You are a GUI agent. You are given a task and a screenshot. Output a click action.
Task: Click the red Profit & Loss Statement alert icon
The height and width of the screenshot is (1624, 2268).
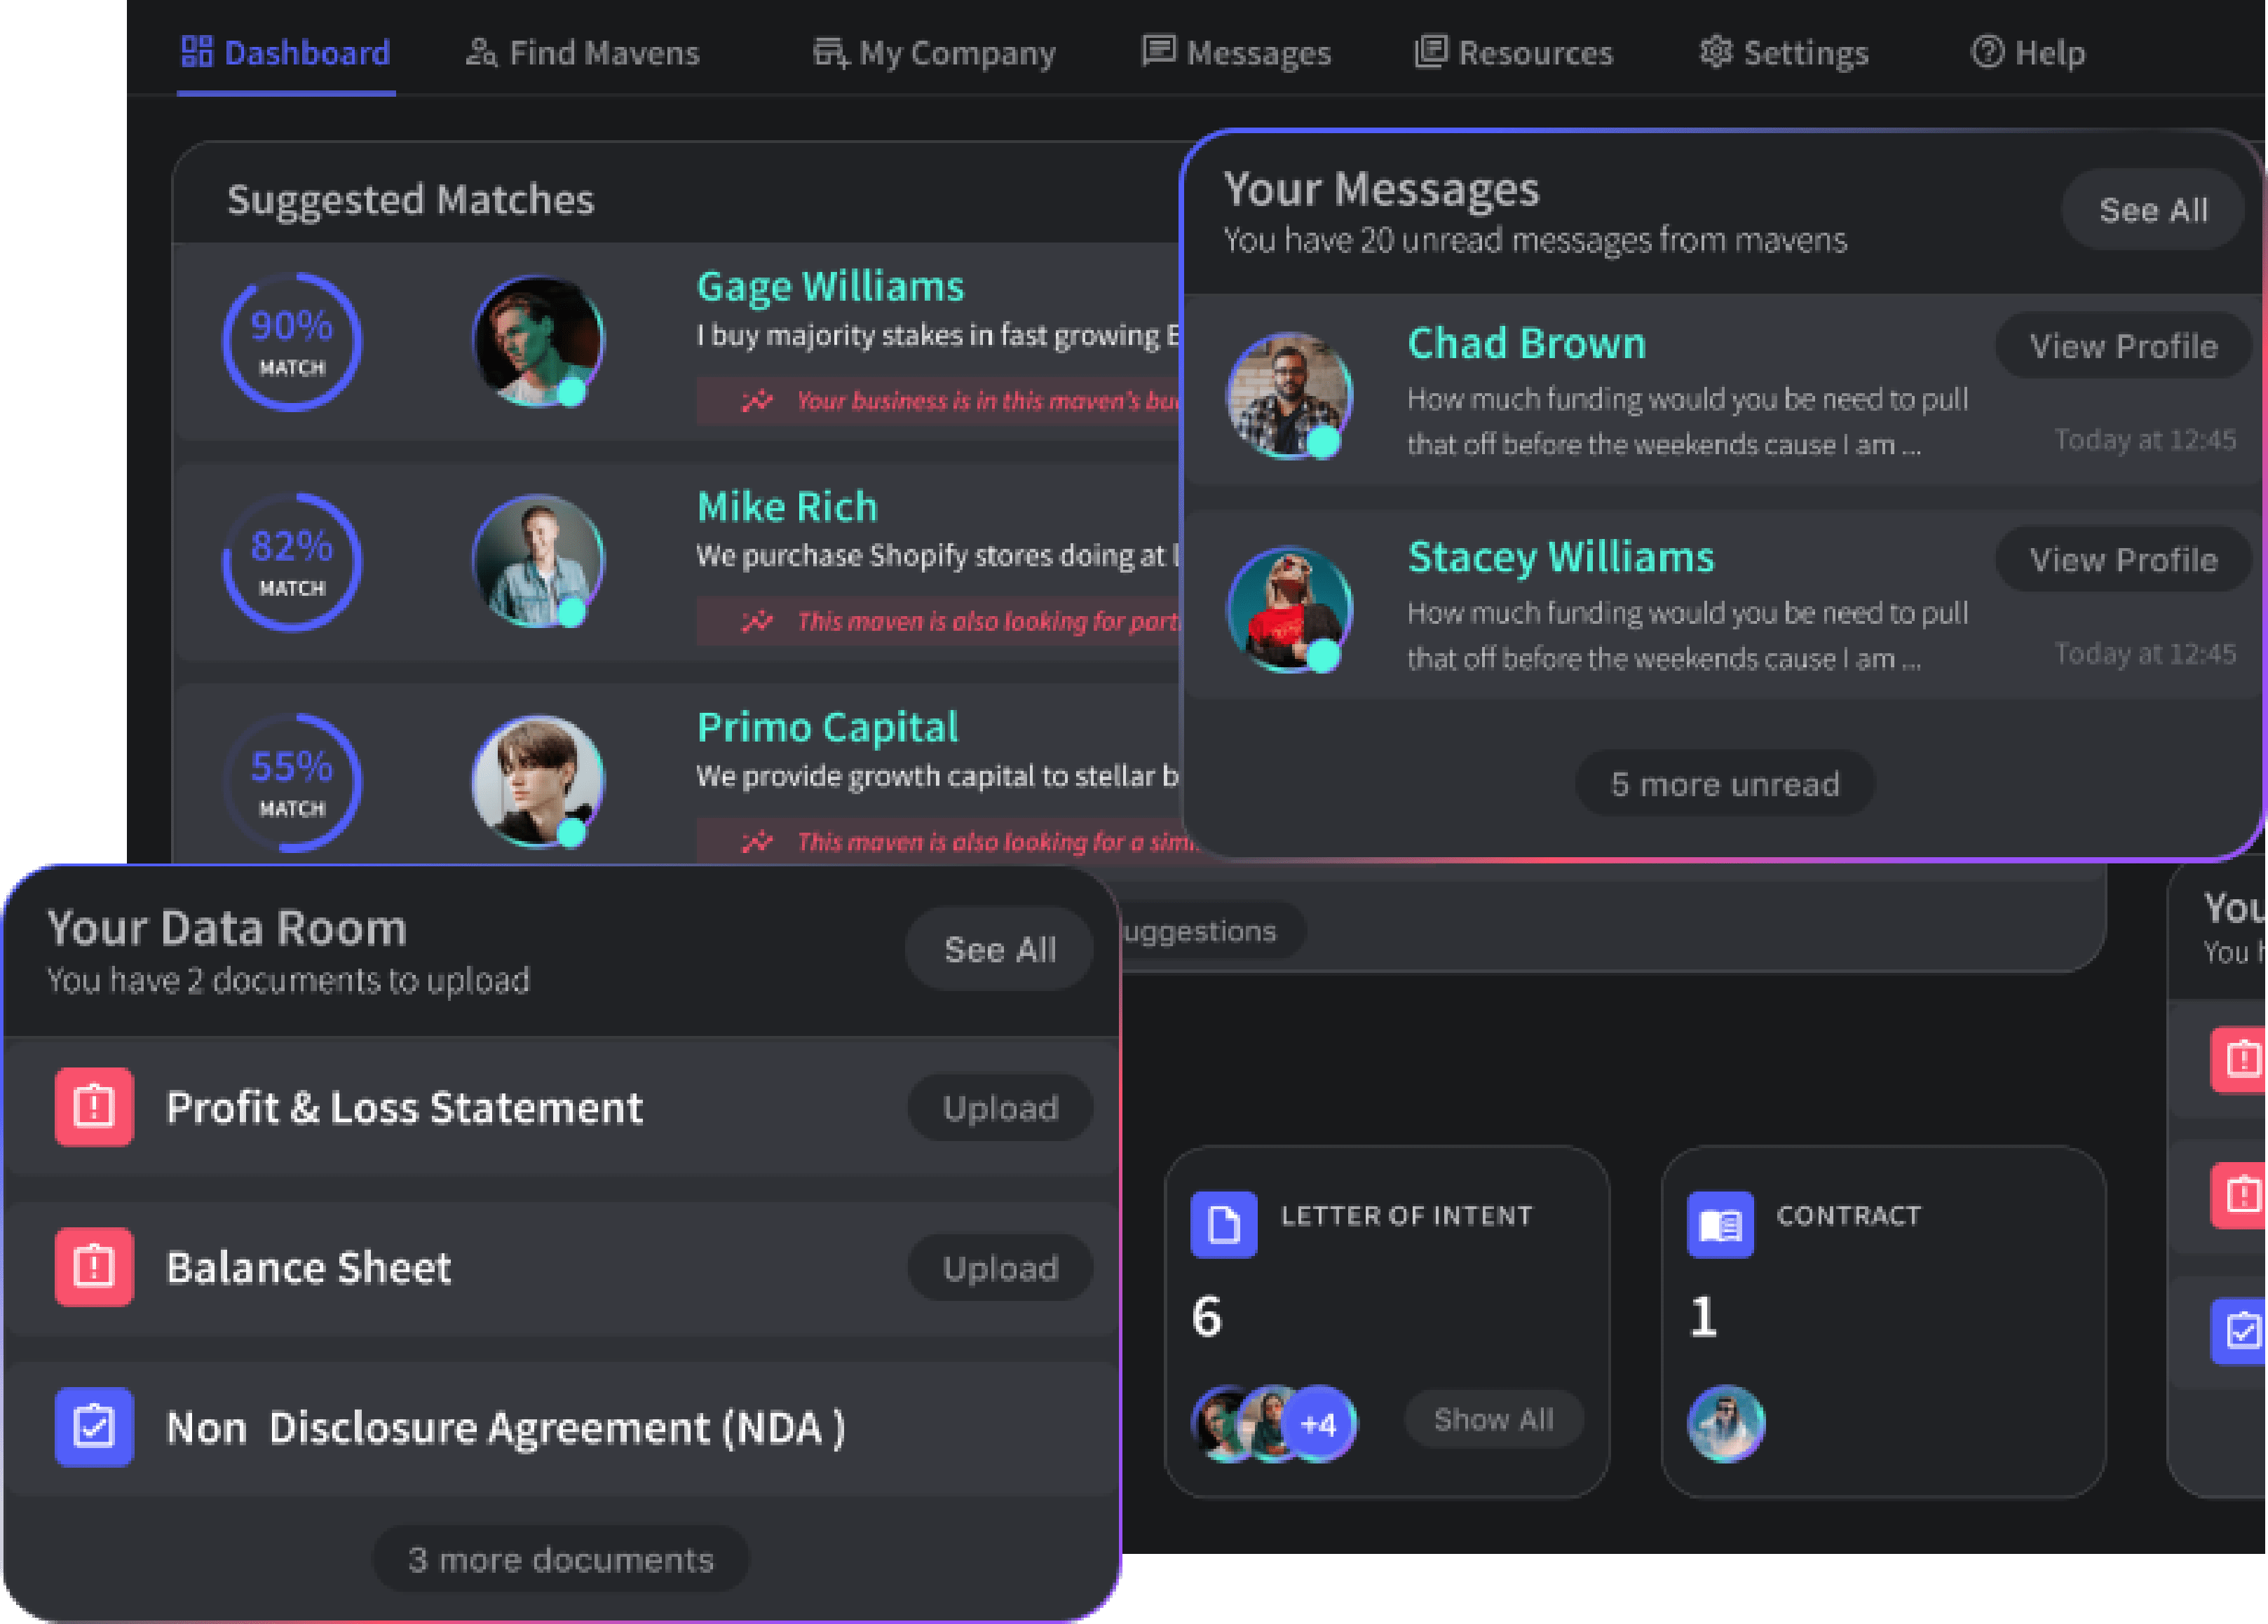tap(94, 1107)
